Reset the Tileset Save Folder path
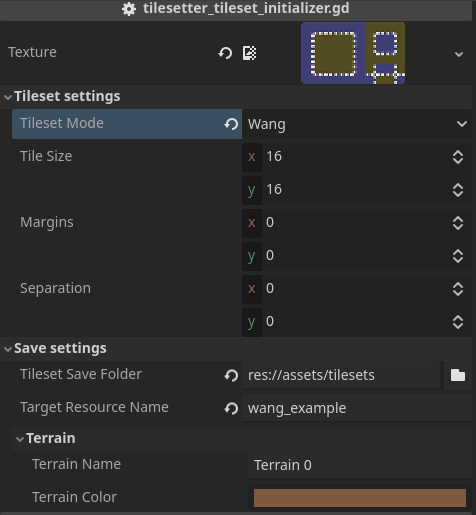This screenshot has width=476, height=515. tap(231, 375)
